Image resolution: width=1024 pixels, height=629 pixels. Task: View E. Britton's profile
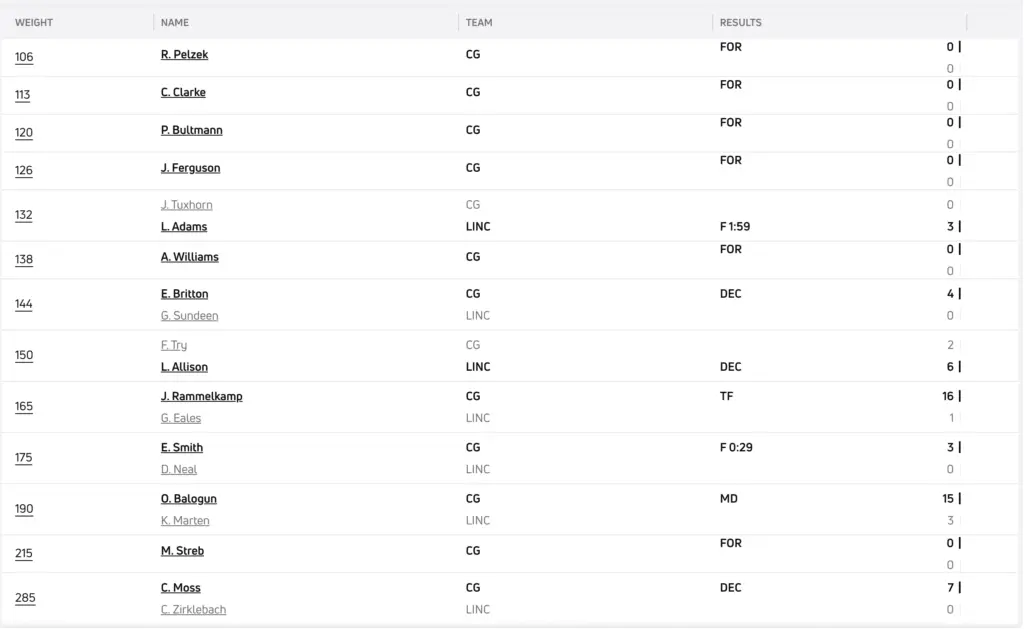tap(184, 294)
